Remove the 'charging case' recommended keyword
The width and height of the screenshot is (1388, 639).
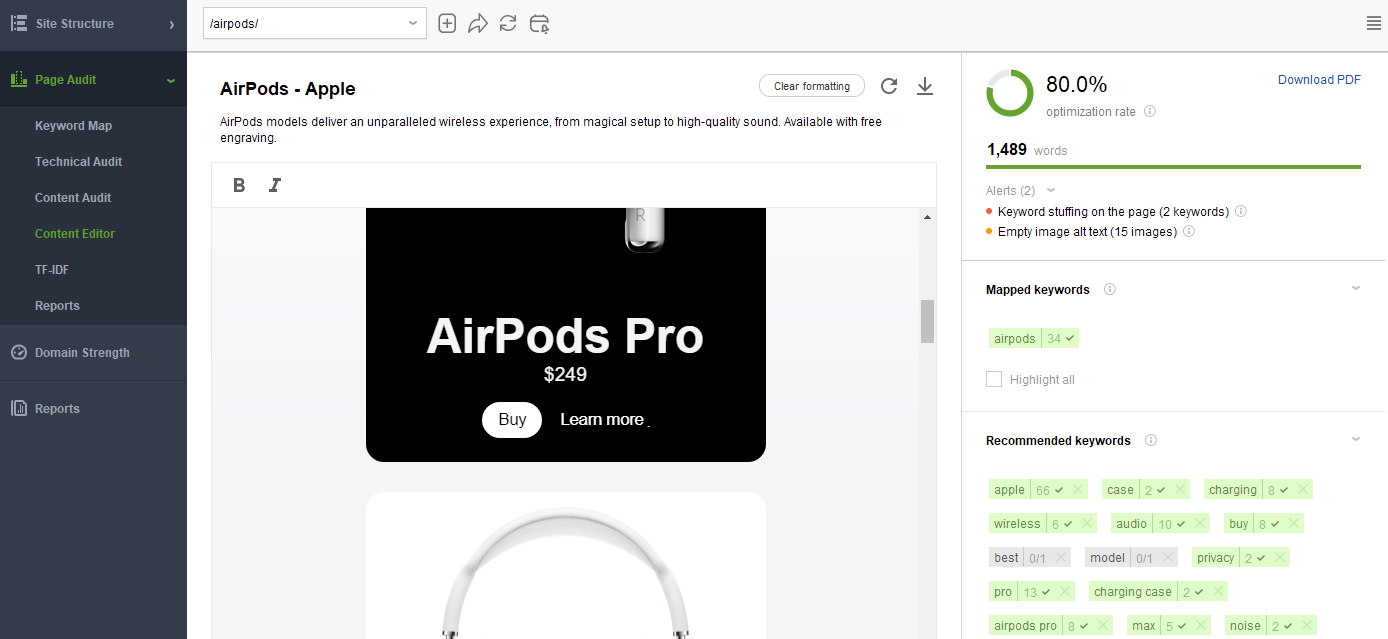[1218, 592]
